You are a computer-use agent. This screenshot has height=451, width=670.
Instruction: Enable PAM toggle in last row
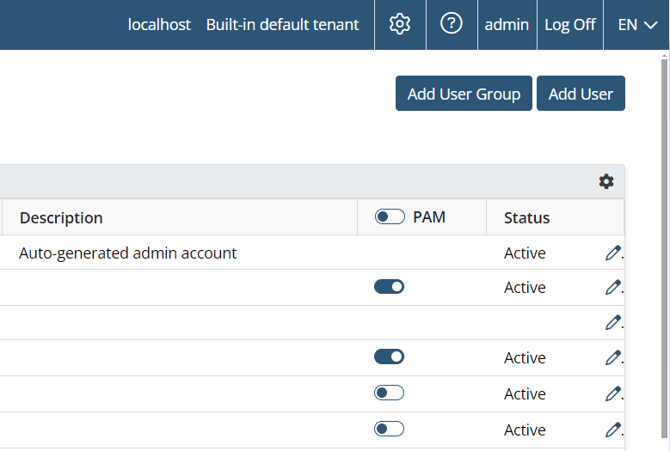click(x=389, y=429)
